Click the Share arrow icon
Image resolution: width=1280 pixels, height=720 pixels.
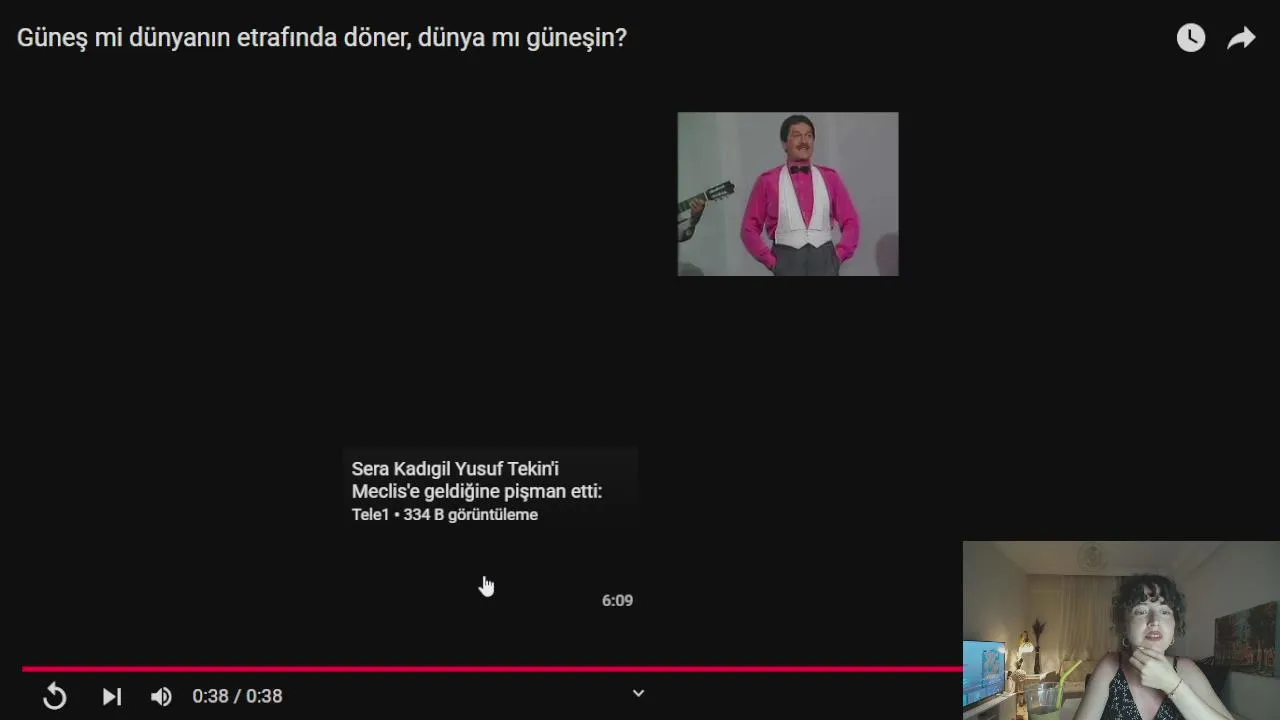pos(1241,38)
